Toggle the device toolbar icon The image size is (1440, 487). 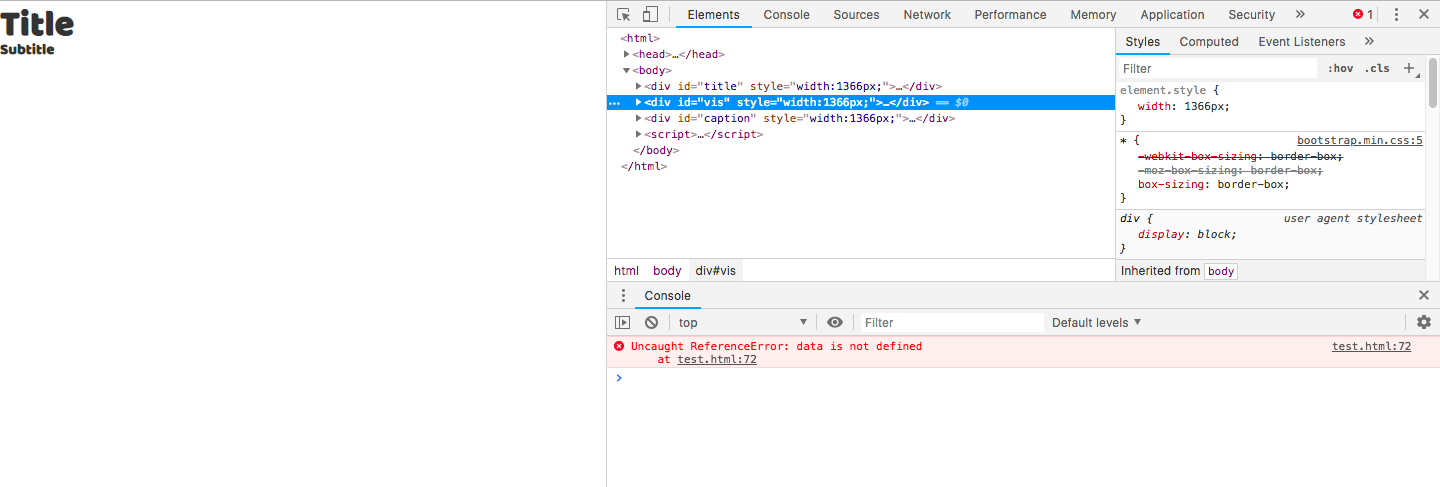click(650, 14)
